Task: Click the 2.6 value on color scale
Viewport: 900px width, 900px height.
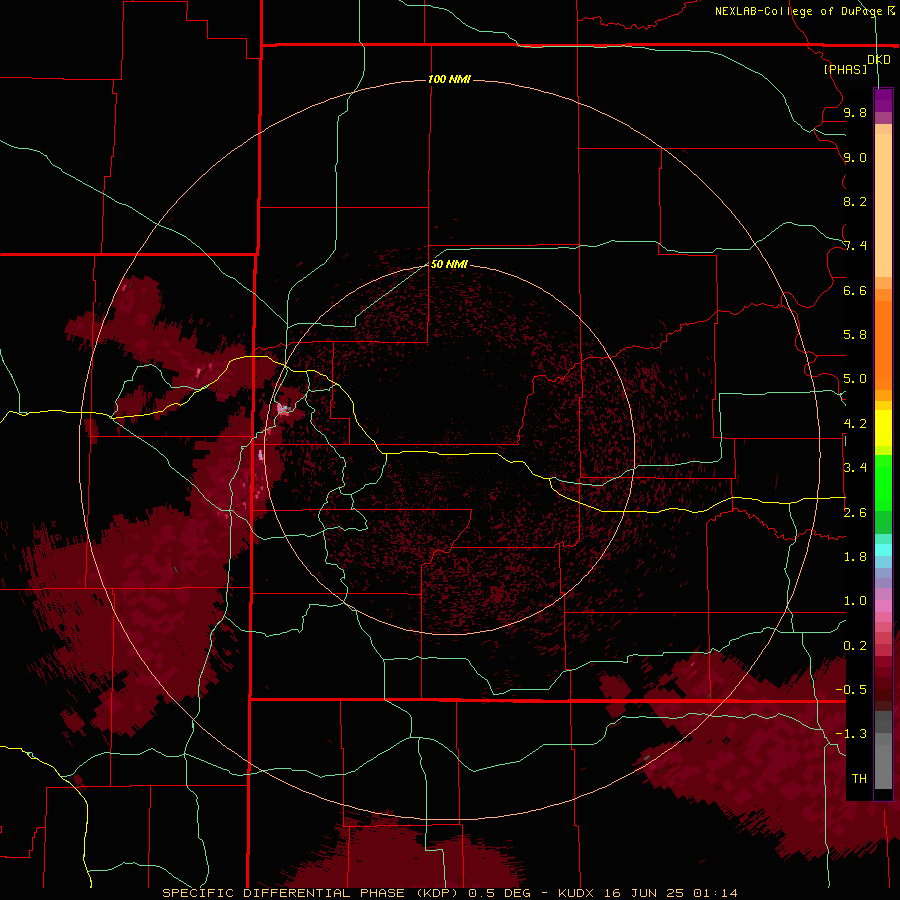Action: coord(855,513)
